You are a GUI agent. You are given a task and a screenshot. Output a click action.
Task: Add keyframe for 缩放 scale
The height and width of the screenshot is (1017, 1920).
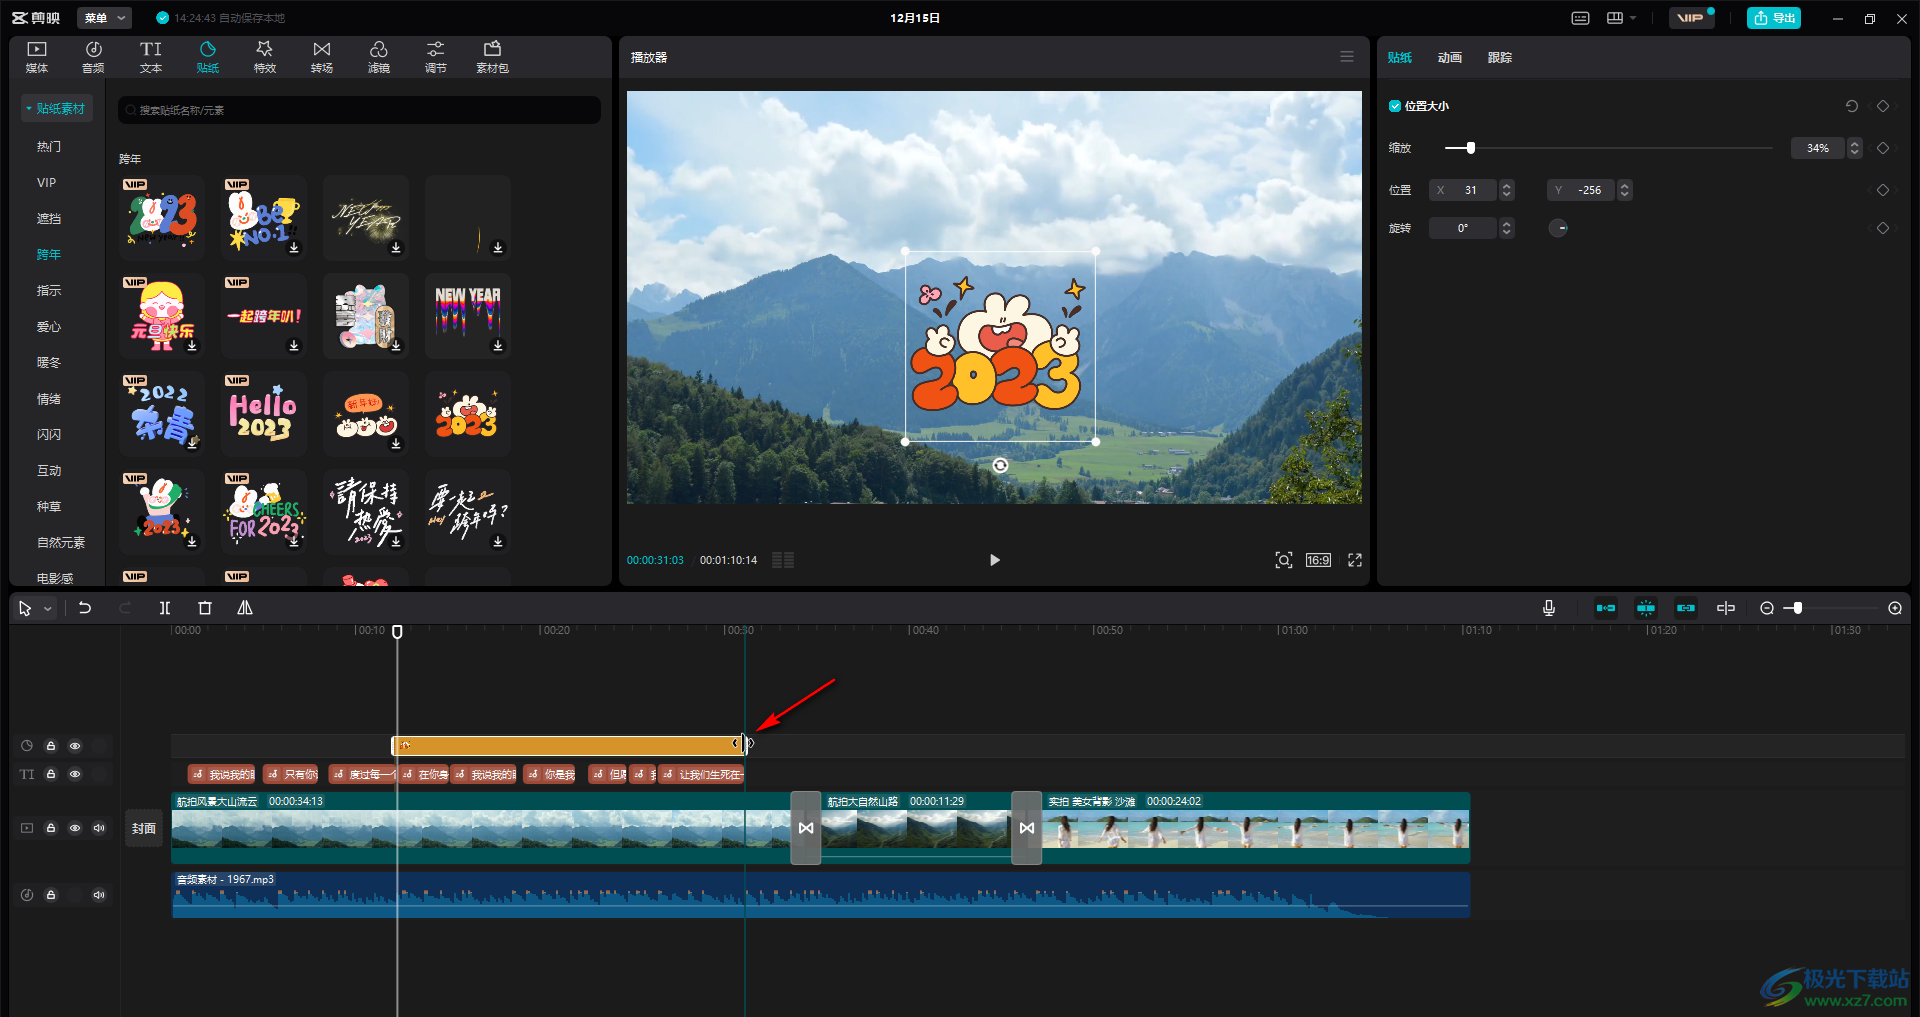[x=1883, y=148]
